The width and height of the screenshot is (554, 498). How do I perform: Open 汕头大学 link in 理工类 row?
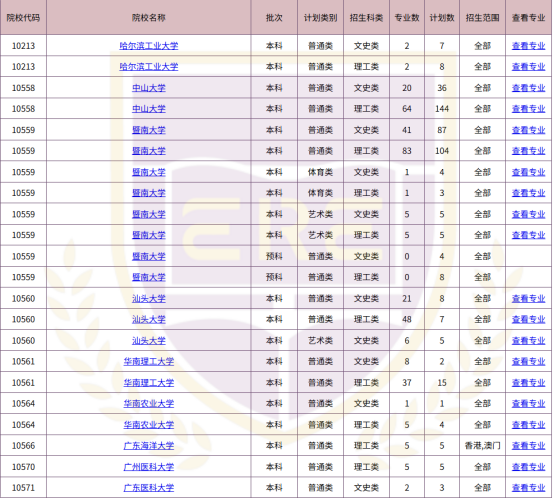tap(149, 319)
